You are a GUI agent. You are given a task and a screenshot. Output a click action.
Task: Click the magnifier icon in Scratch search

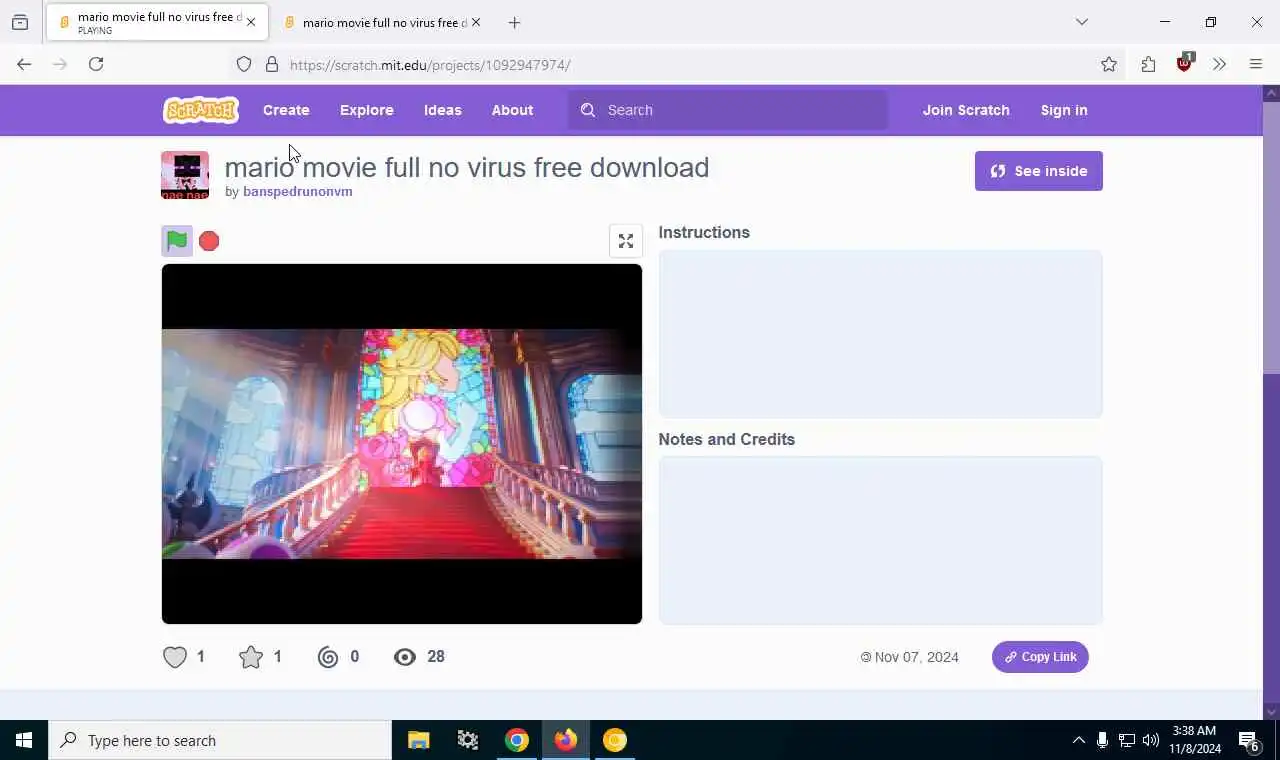pyautogui.click(x=588, y=110)
